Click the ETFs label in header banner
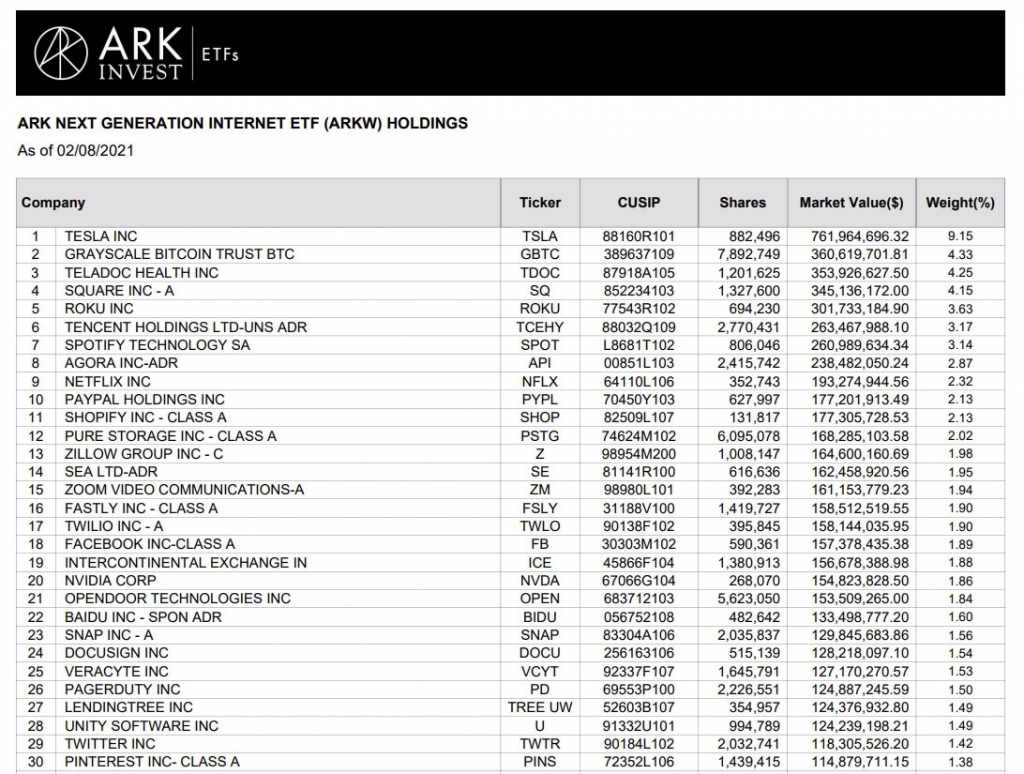1024x774 pixels. tap(220, 54)
